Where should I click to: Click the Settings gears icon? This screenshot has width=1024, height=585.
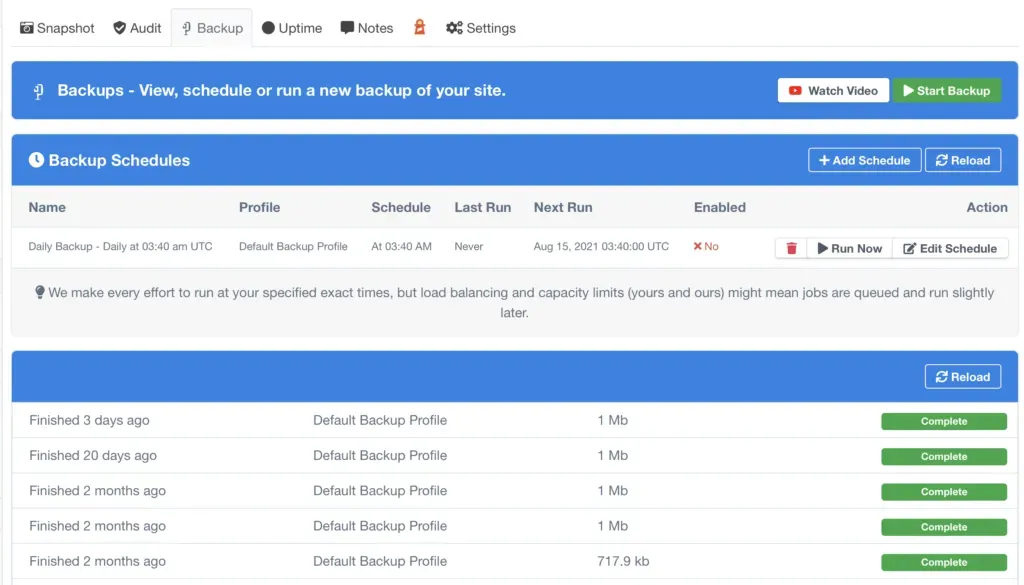click(453, 28)
